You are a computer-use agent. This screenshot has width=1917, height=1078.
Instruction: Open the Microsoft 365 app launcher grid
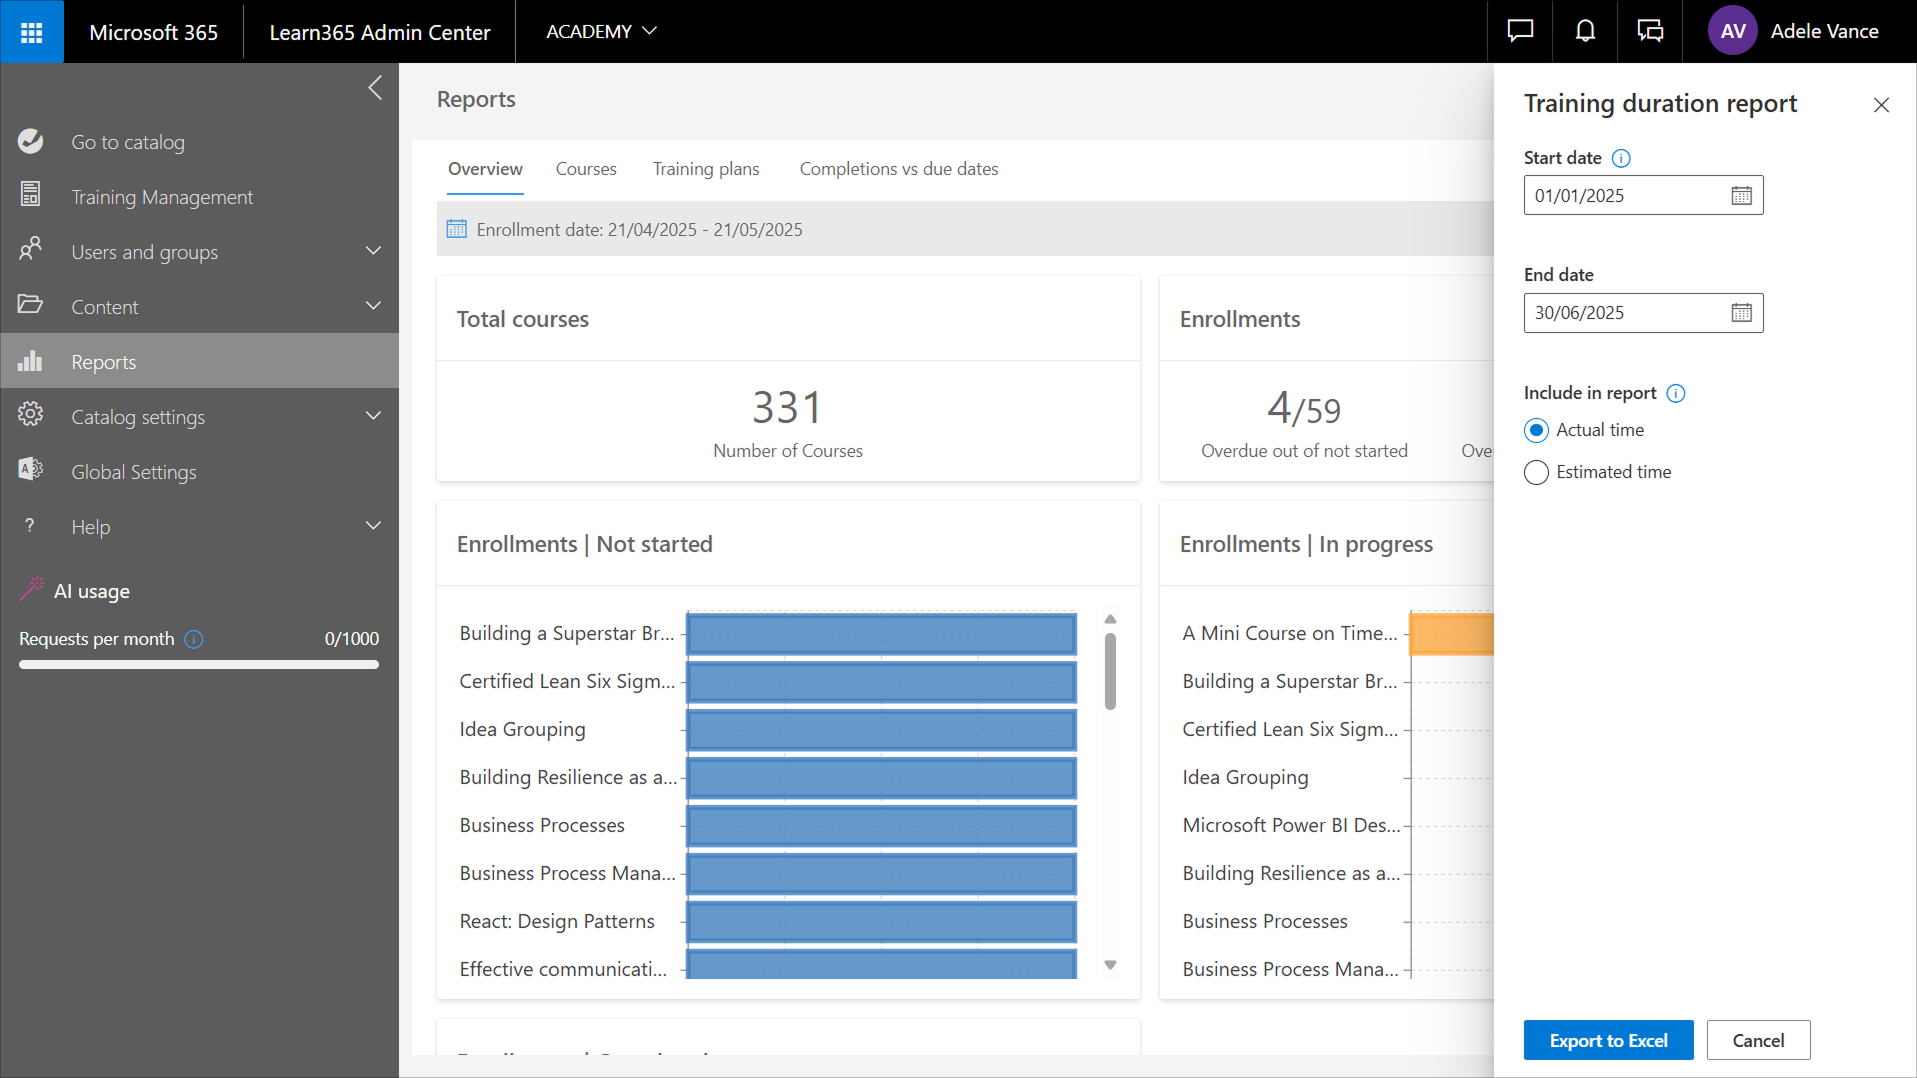pyautogui.click(x=31, y=32)
